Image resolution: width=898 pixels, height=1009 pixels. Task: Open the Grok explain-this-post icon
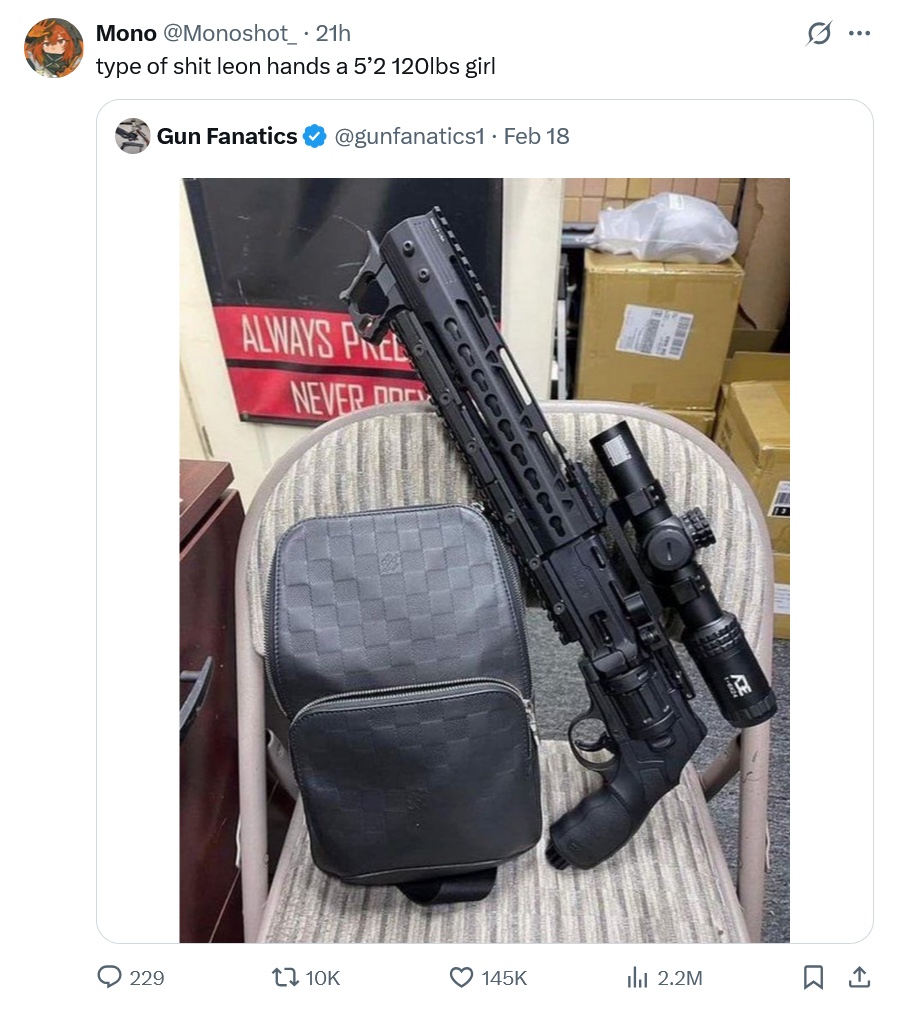click(819, 34)
